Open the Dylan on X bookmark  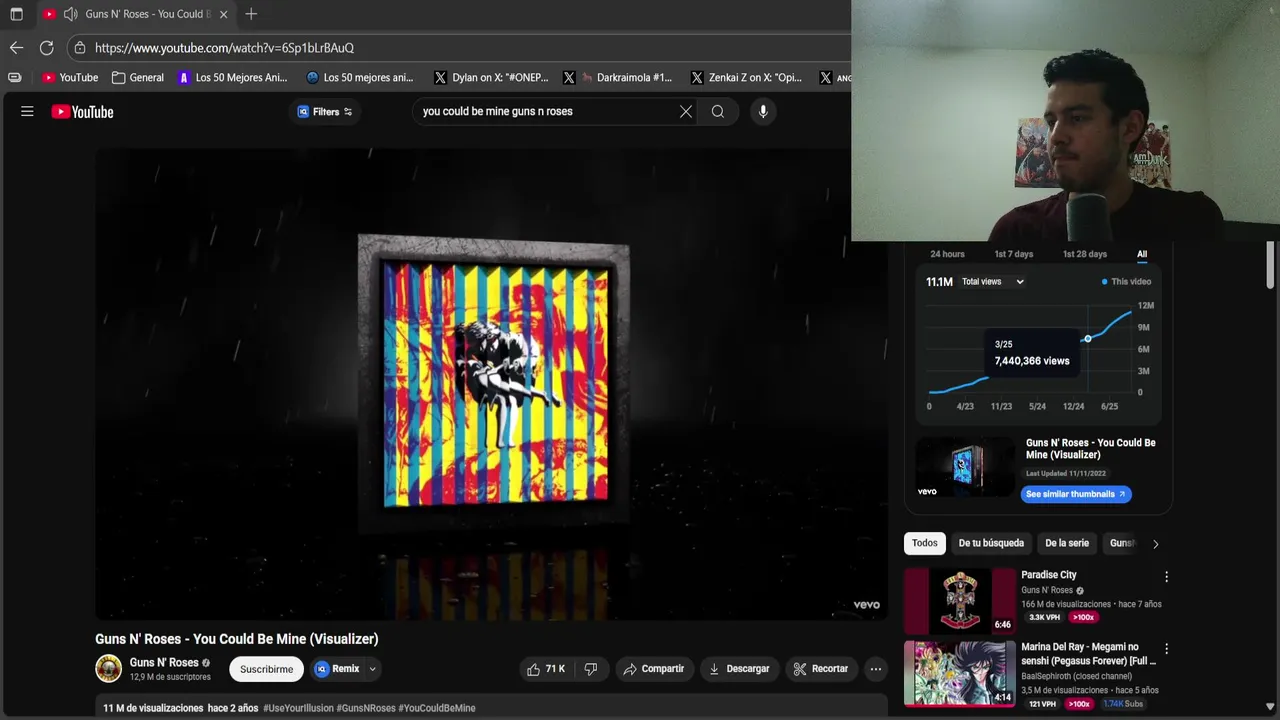(491, 77)
